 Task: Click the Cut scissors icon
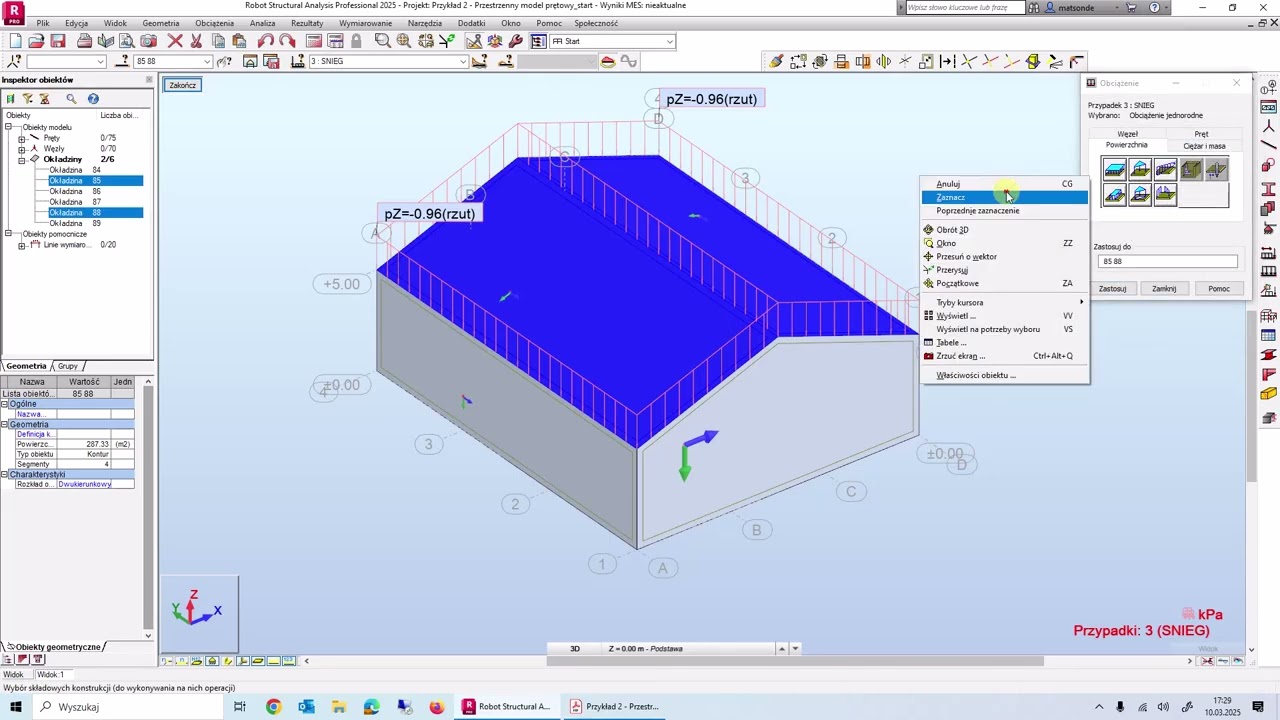click(x=196, y=41)
